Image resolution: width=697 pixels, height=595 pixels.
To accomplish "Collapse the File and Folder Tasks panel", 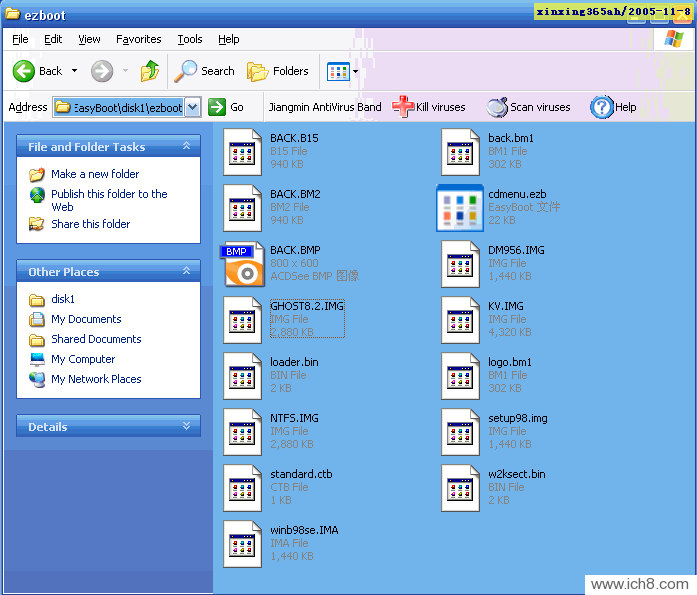I will click(x=186, y=147).
